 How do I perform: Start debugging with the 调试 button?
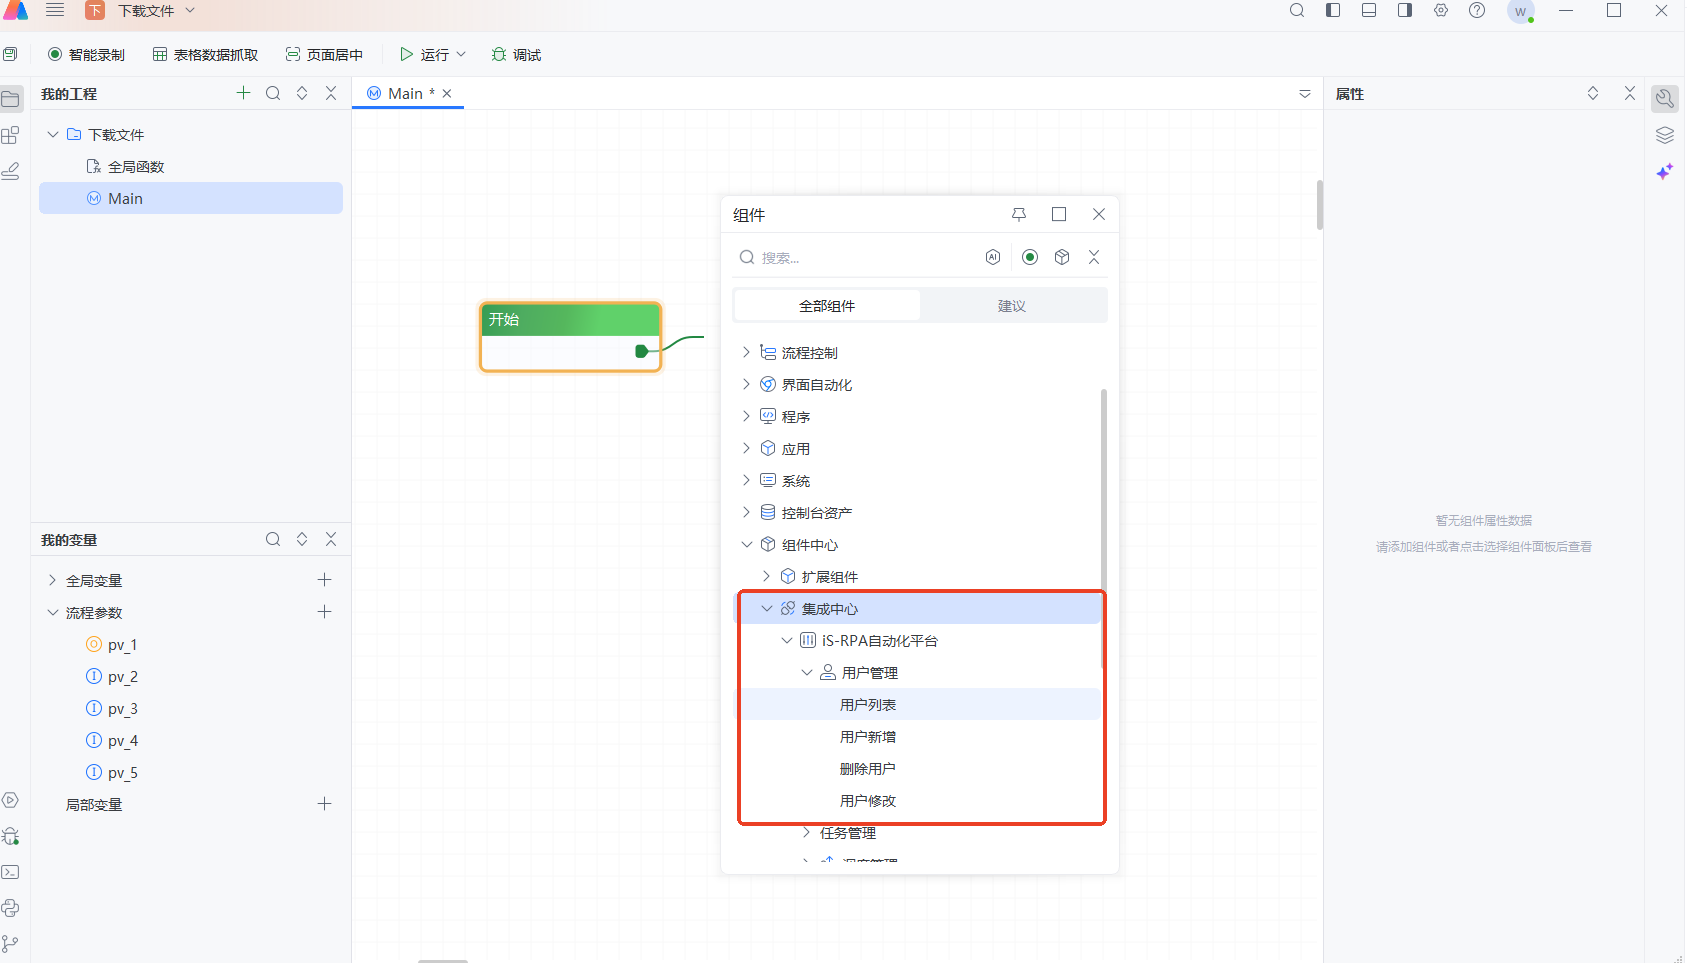pyautogui.click(x=516, y=55)
